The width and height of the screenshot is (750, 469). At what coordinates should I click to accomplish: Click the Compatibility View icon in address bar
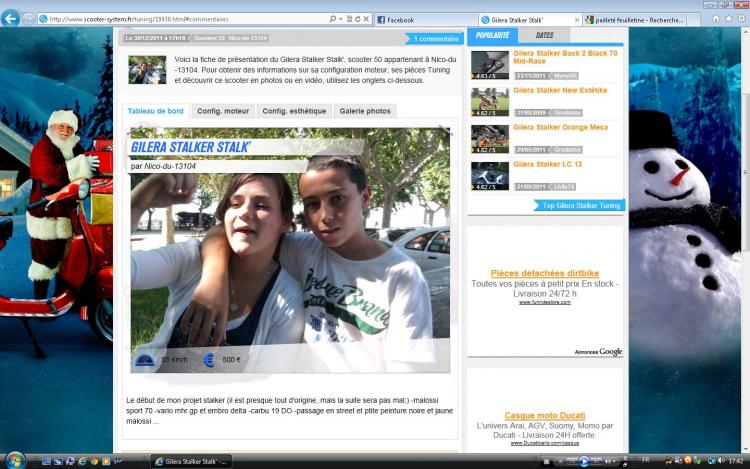tap(349, 19)
